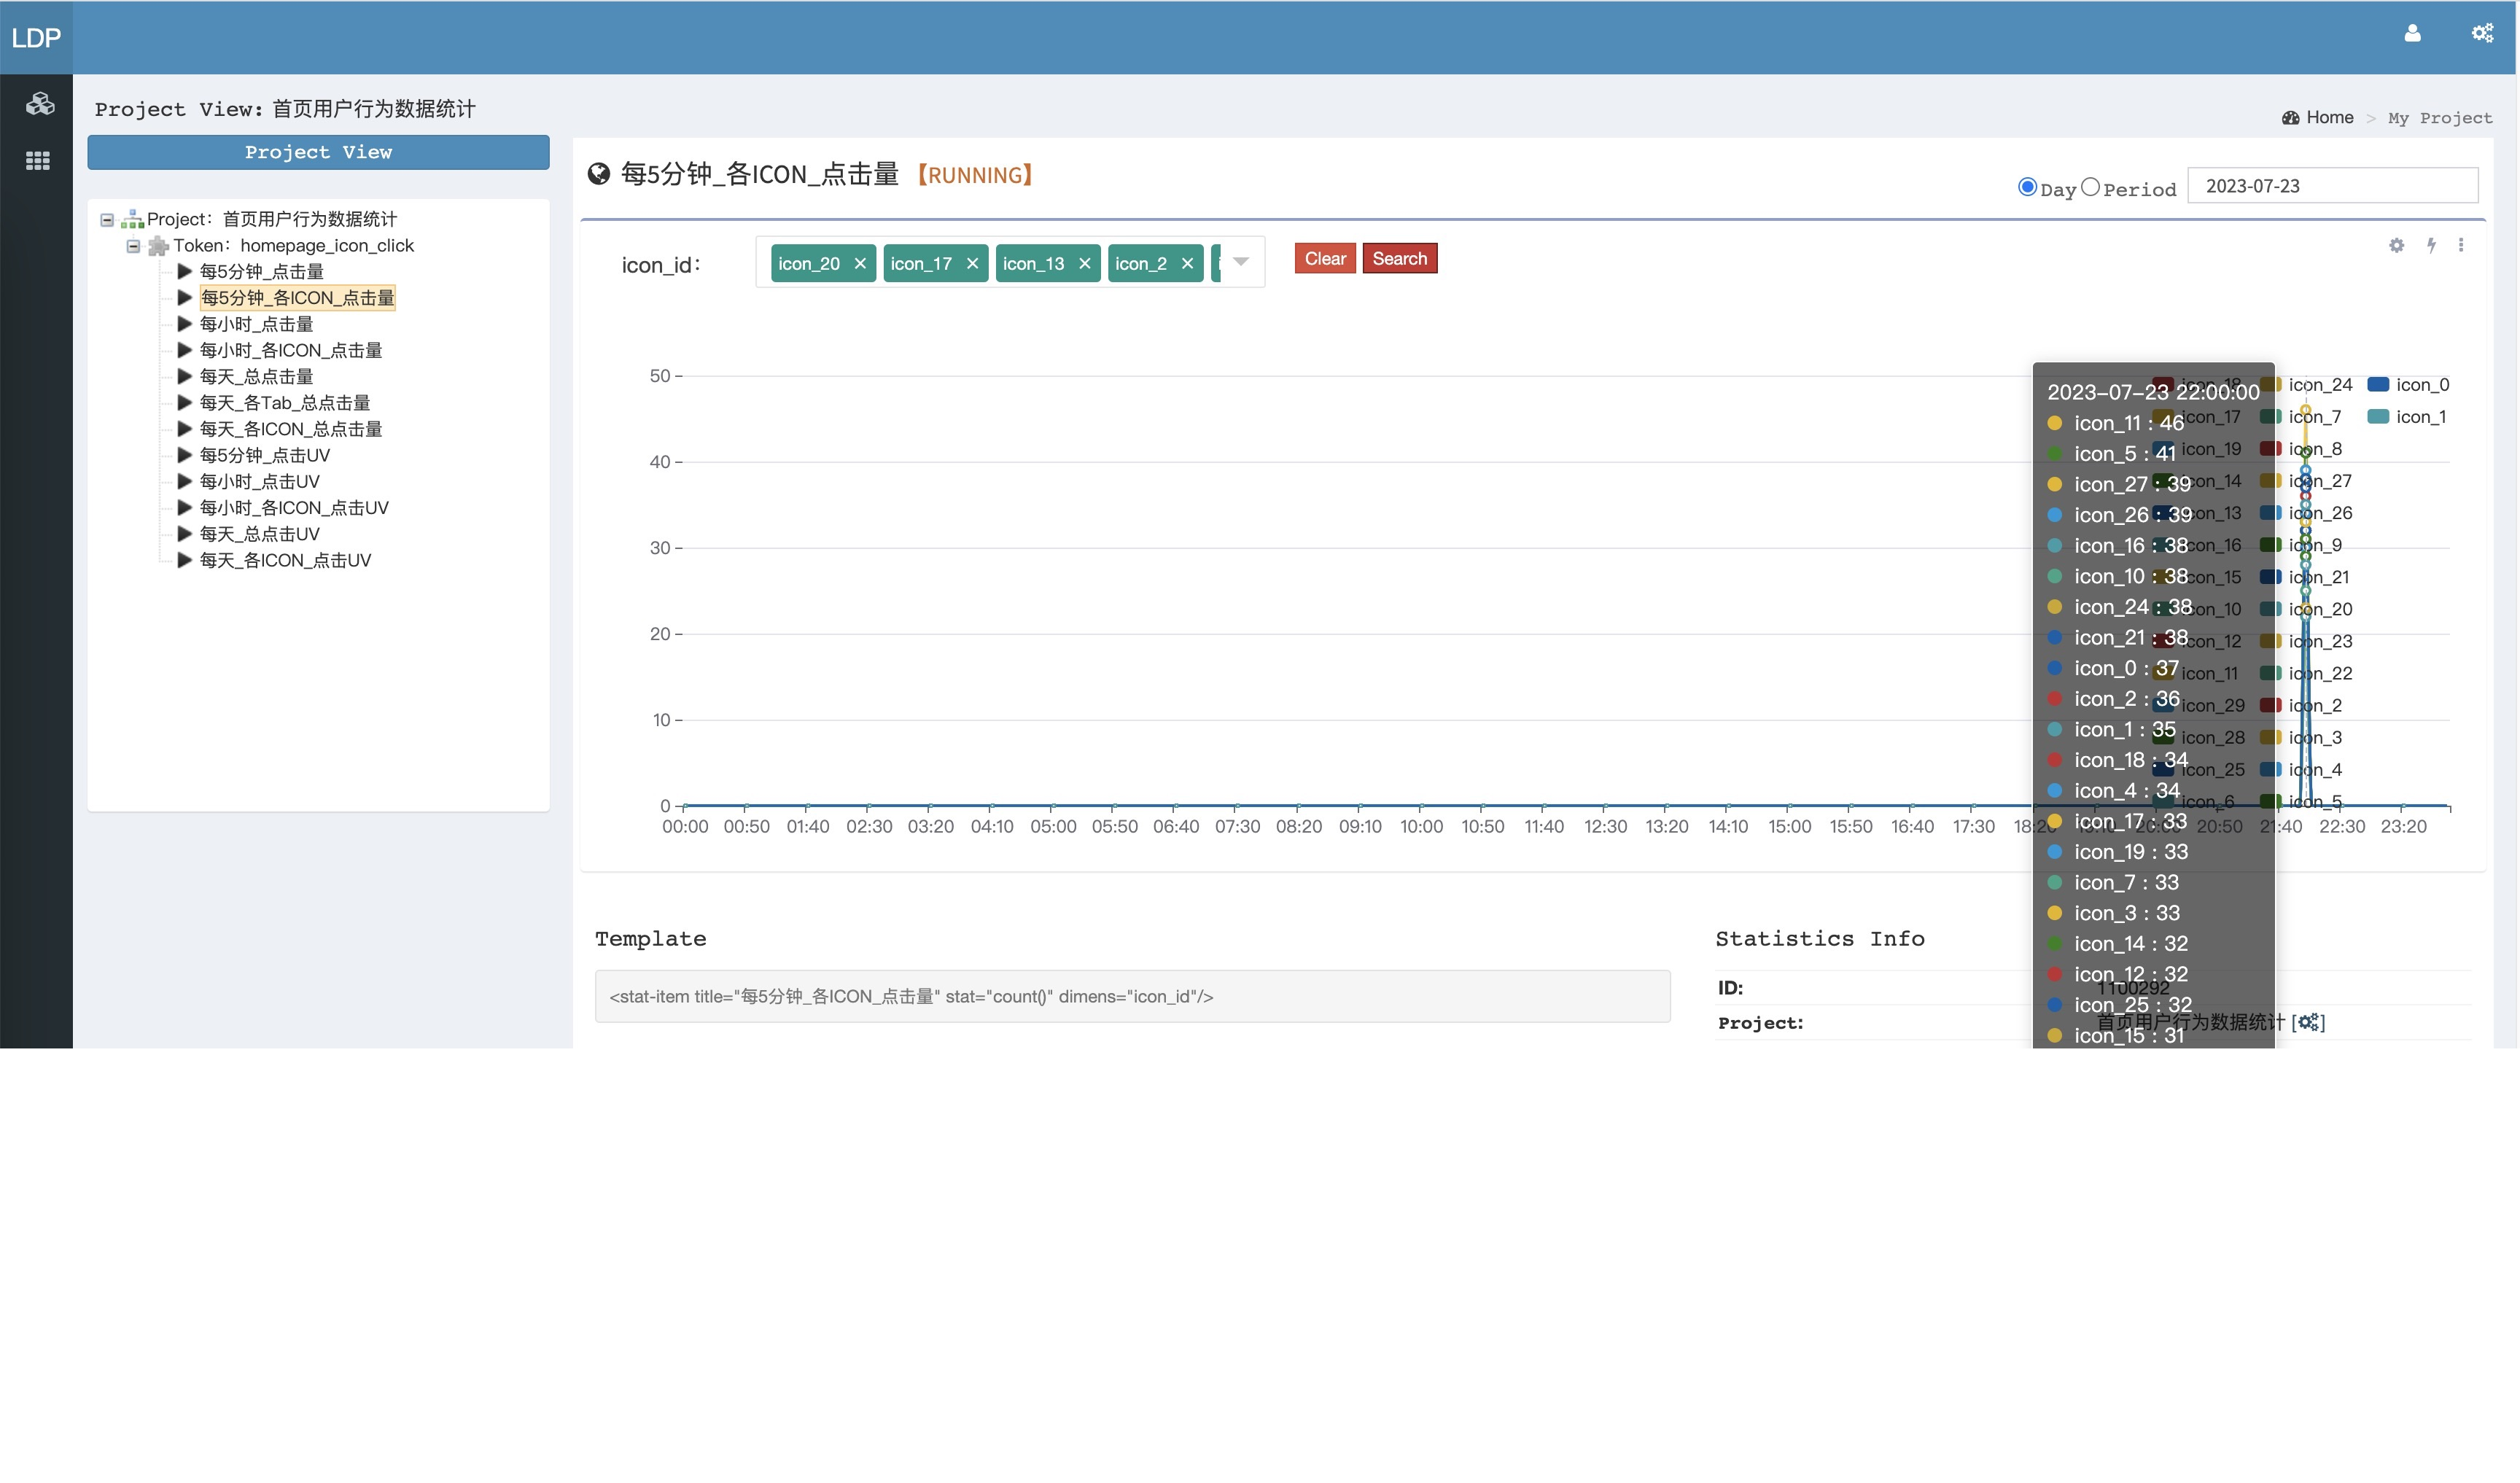The image size is (2520, 1483).
Task: Select 每小时_各ICON_点击量 tree item
Action: (x=291, y=350)
